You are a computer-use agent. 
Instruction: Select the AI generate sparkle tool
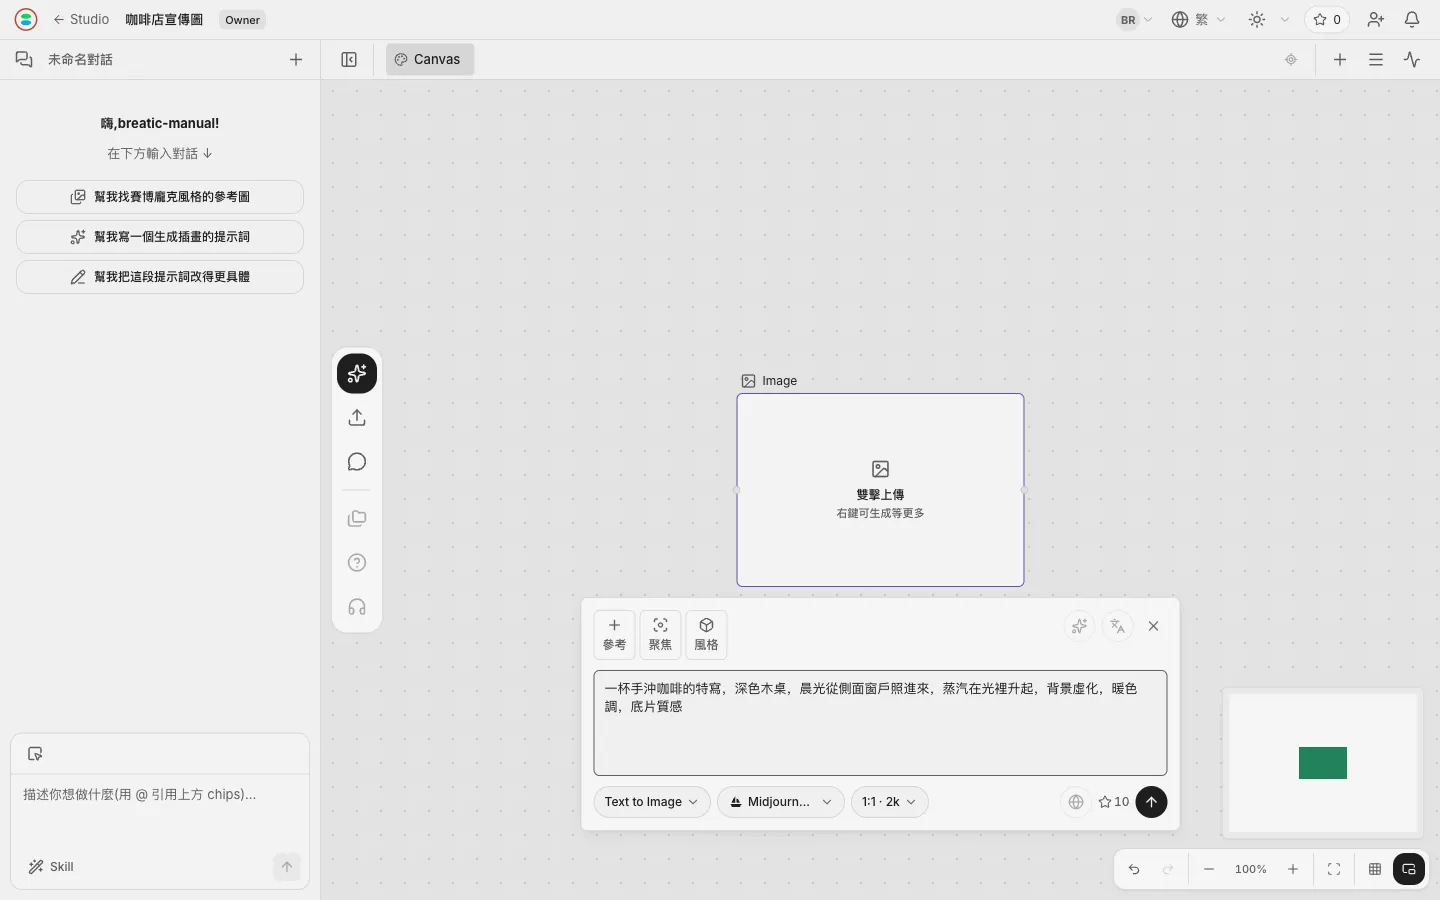357,374
